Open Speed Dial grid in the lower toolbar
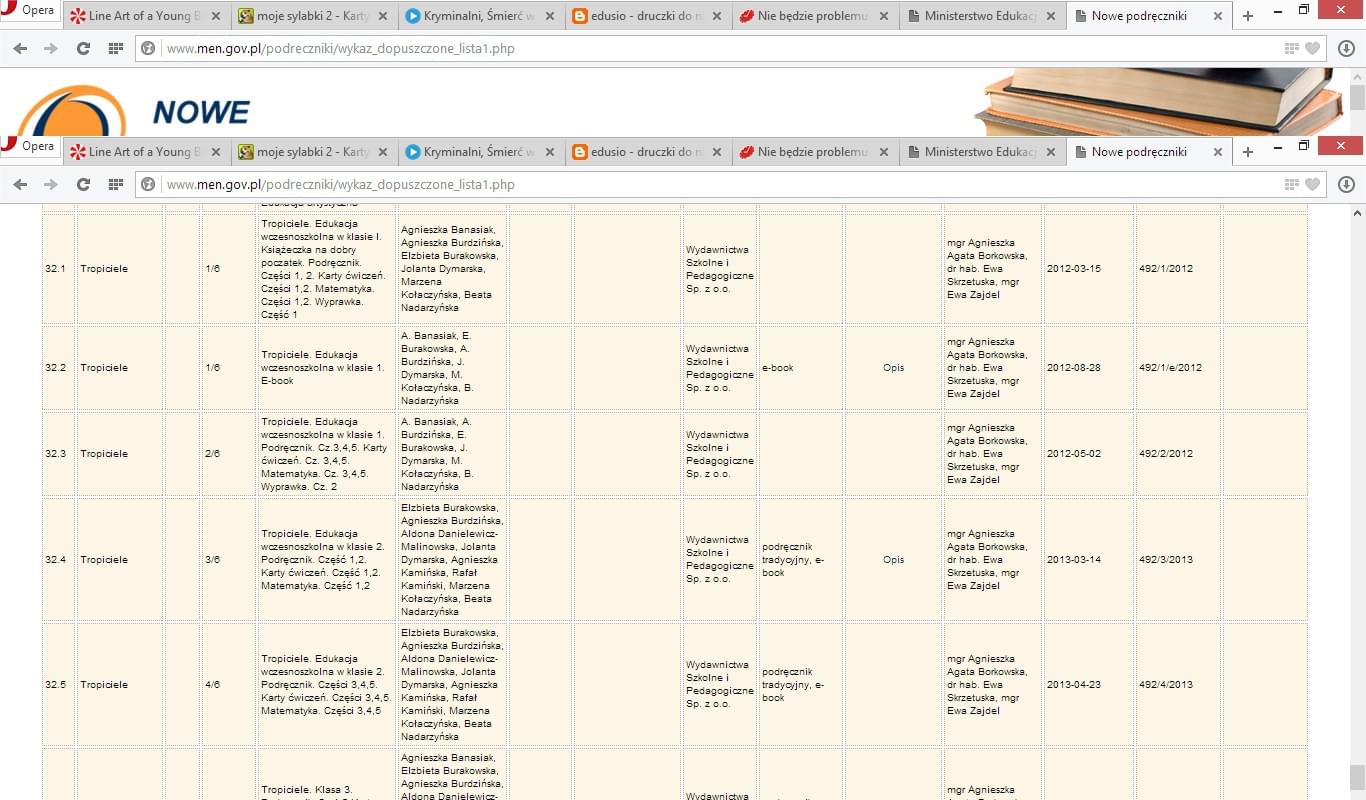 115,185
